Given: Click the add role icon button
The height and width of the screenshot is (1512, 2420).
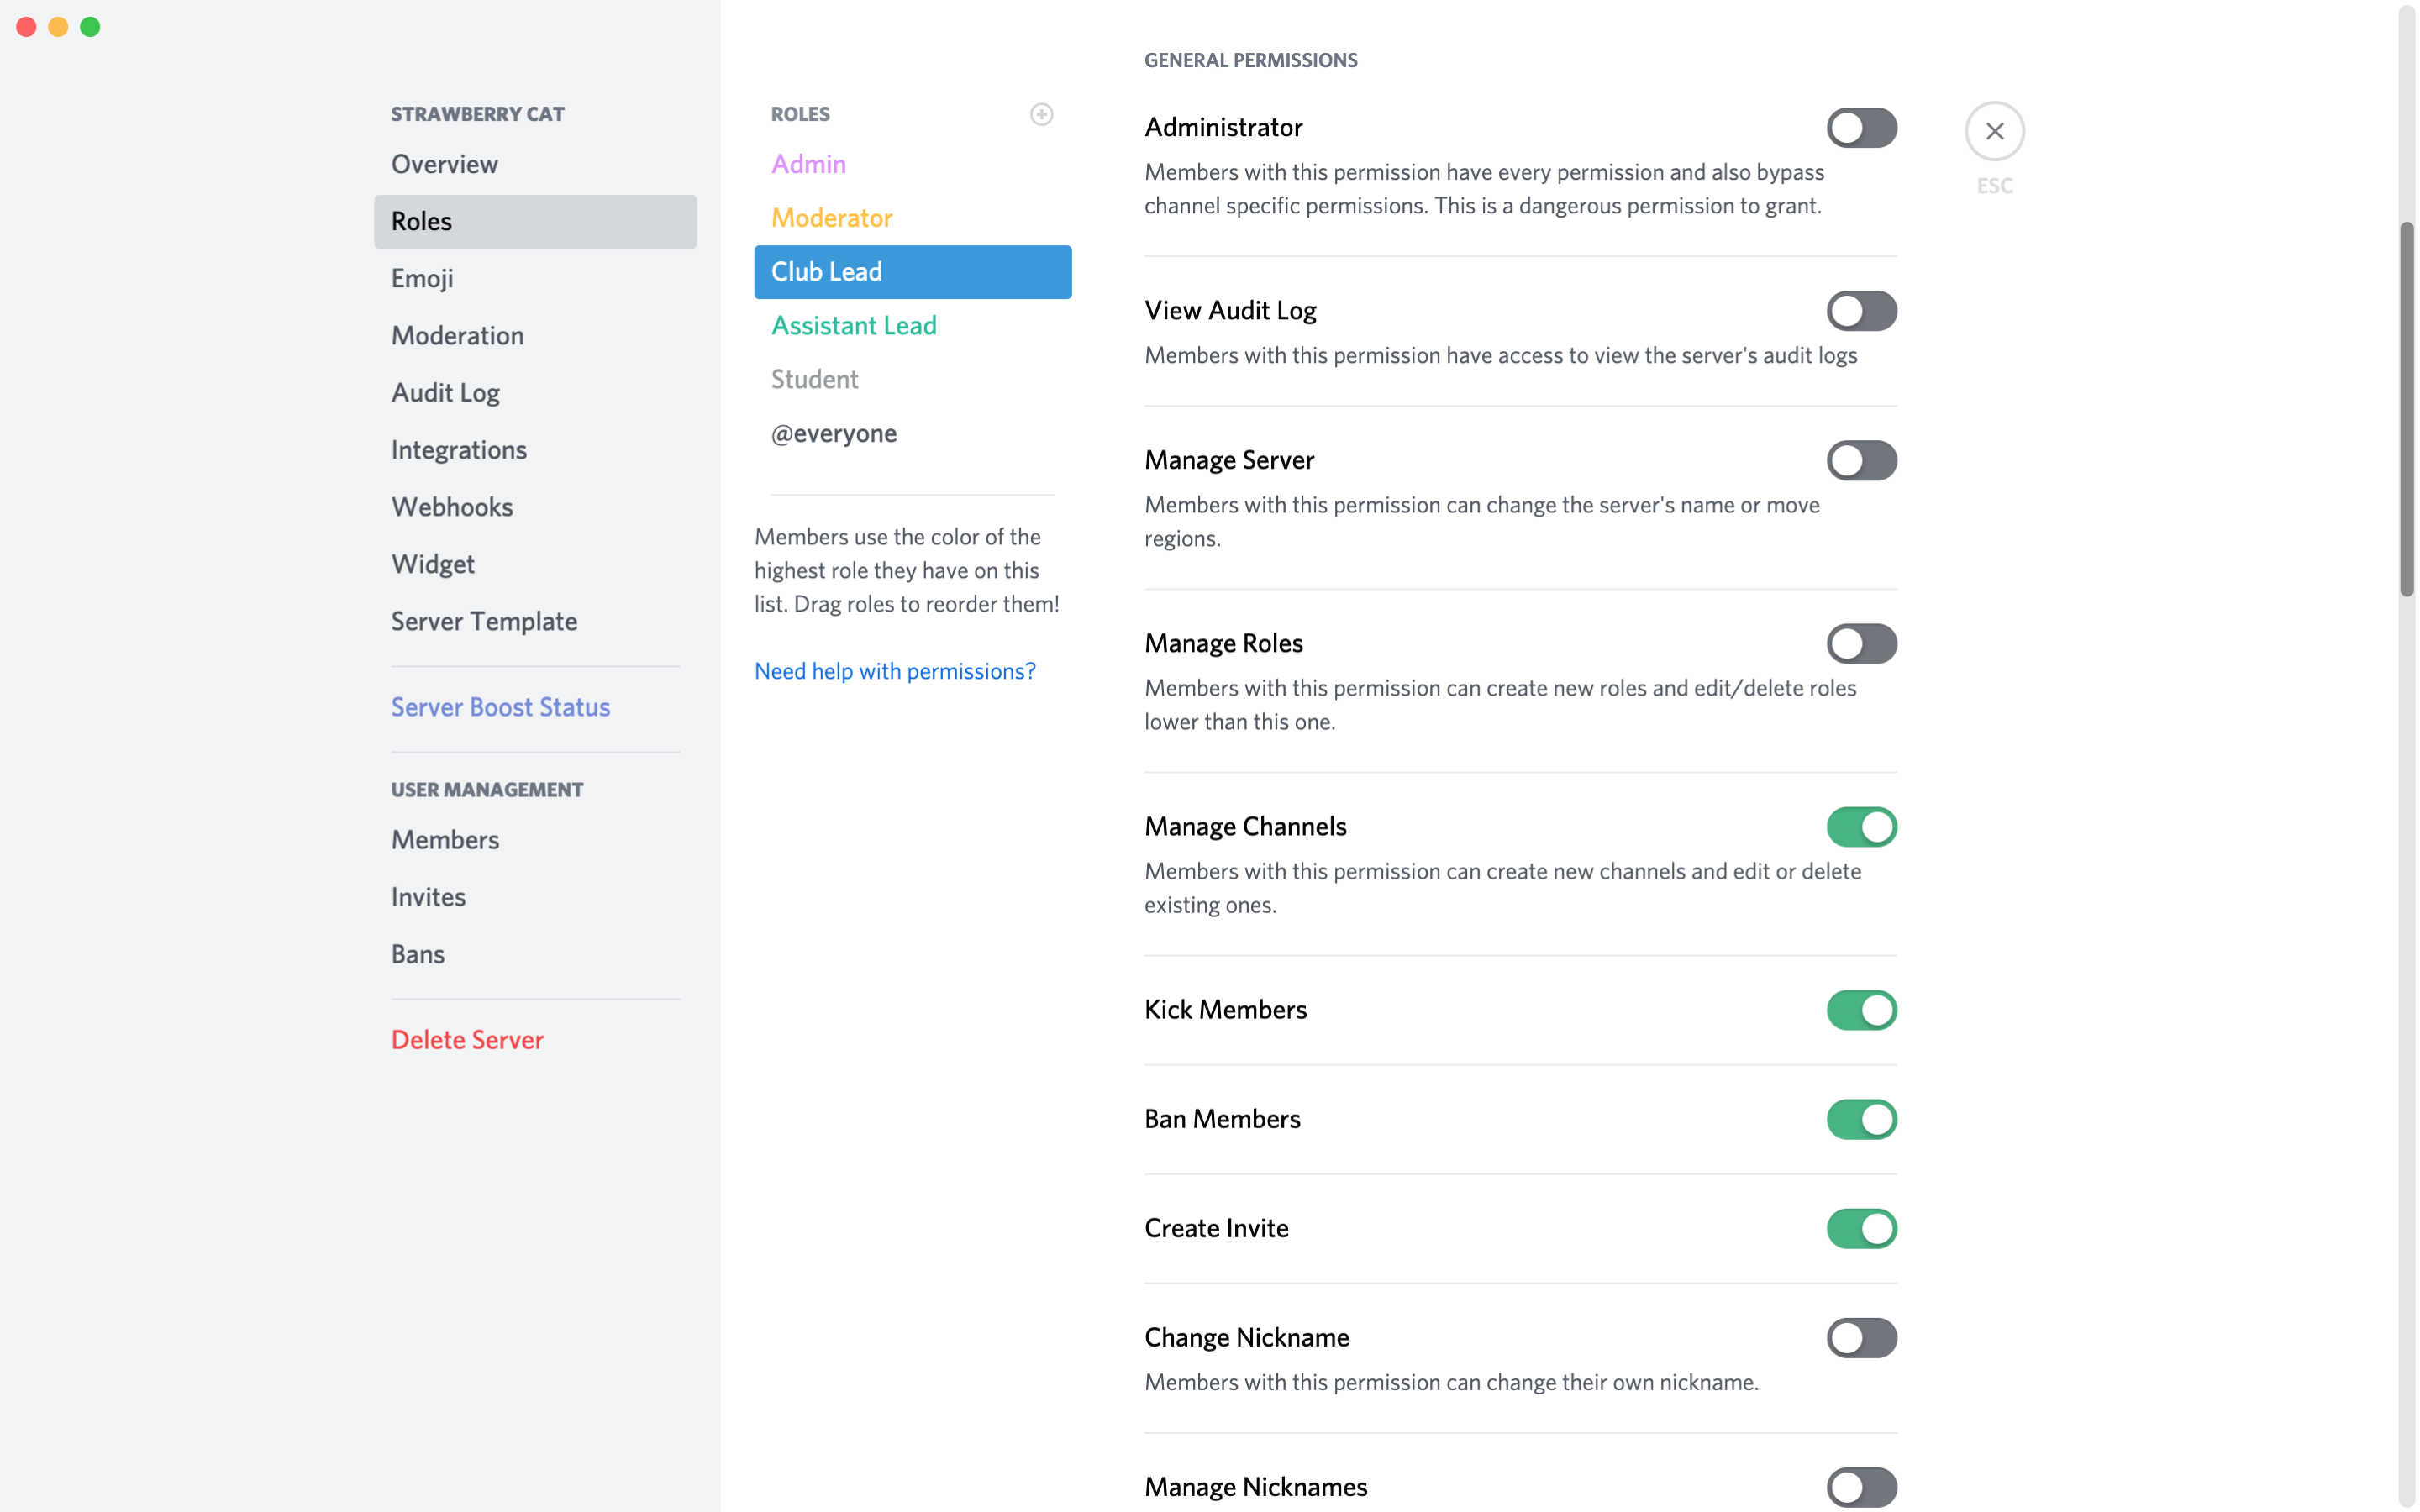Looking at the screenshot, I should [1042, 113].
